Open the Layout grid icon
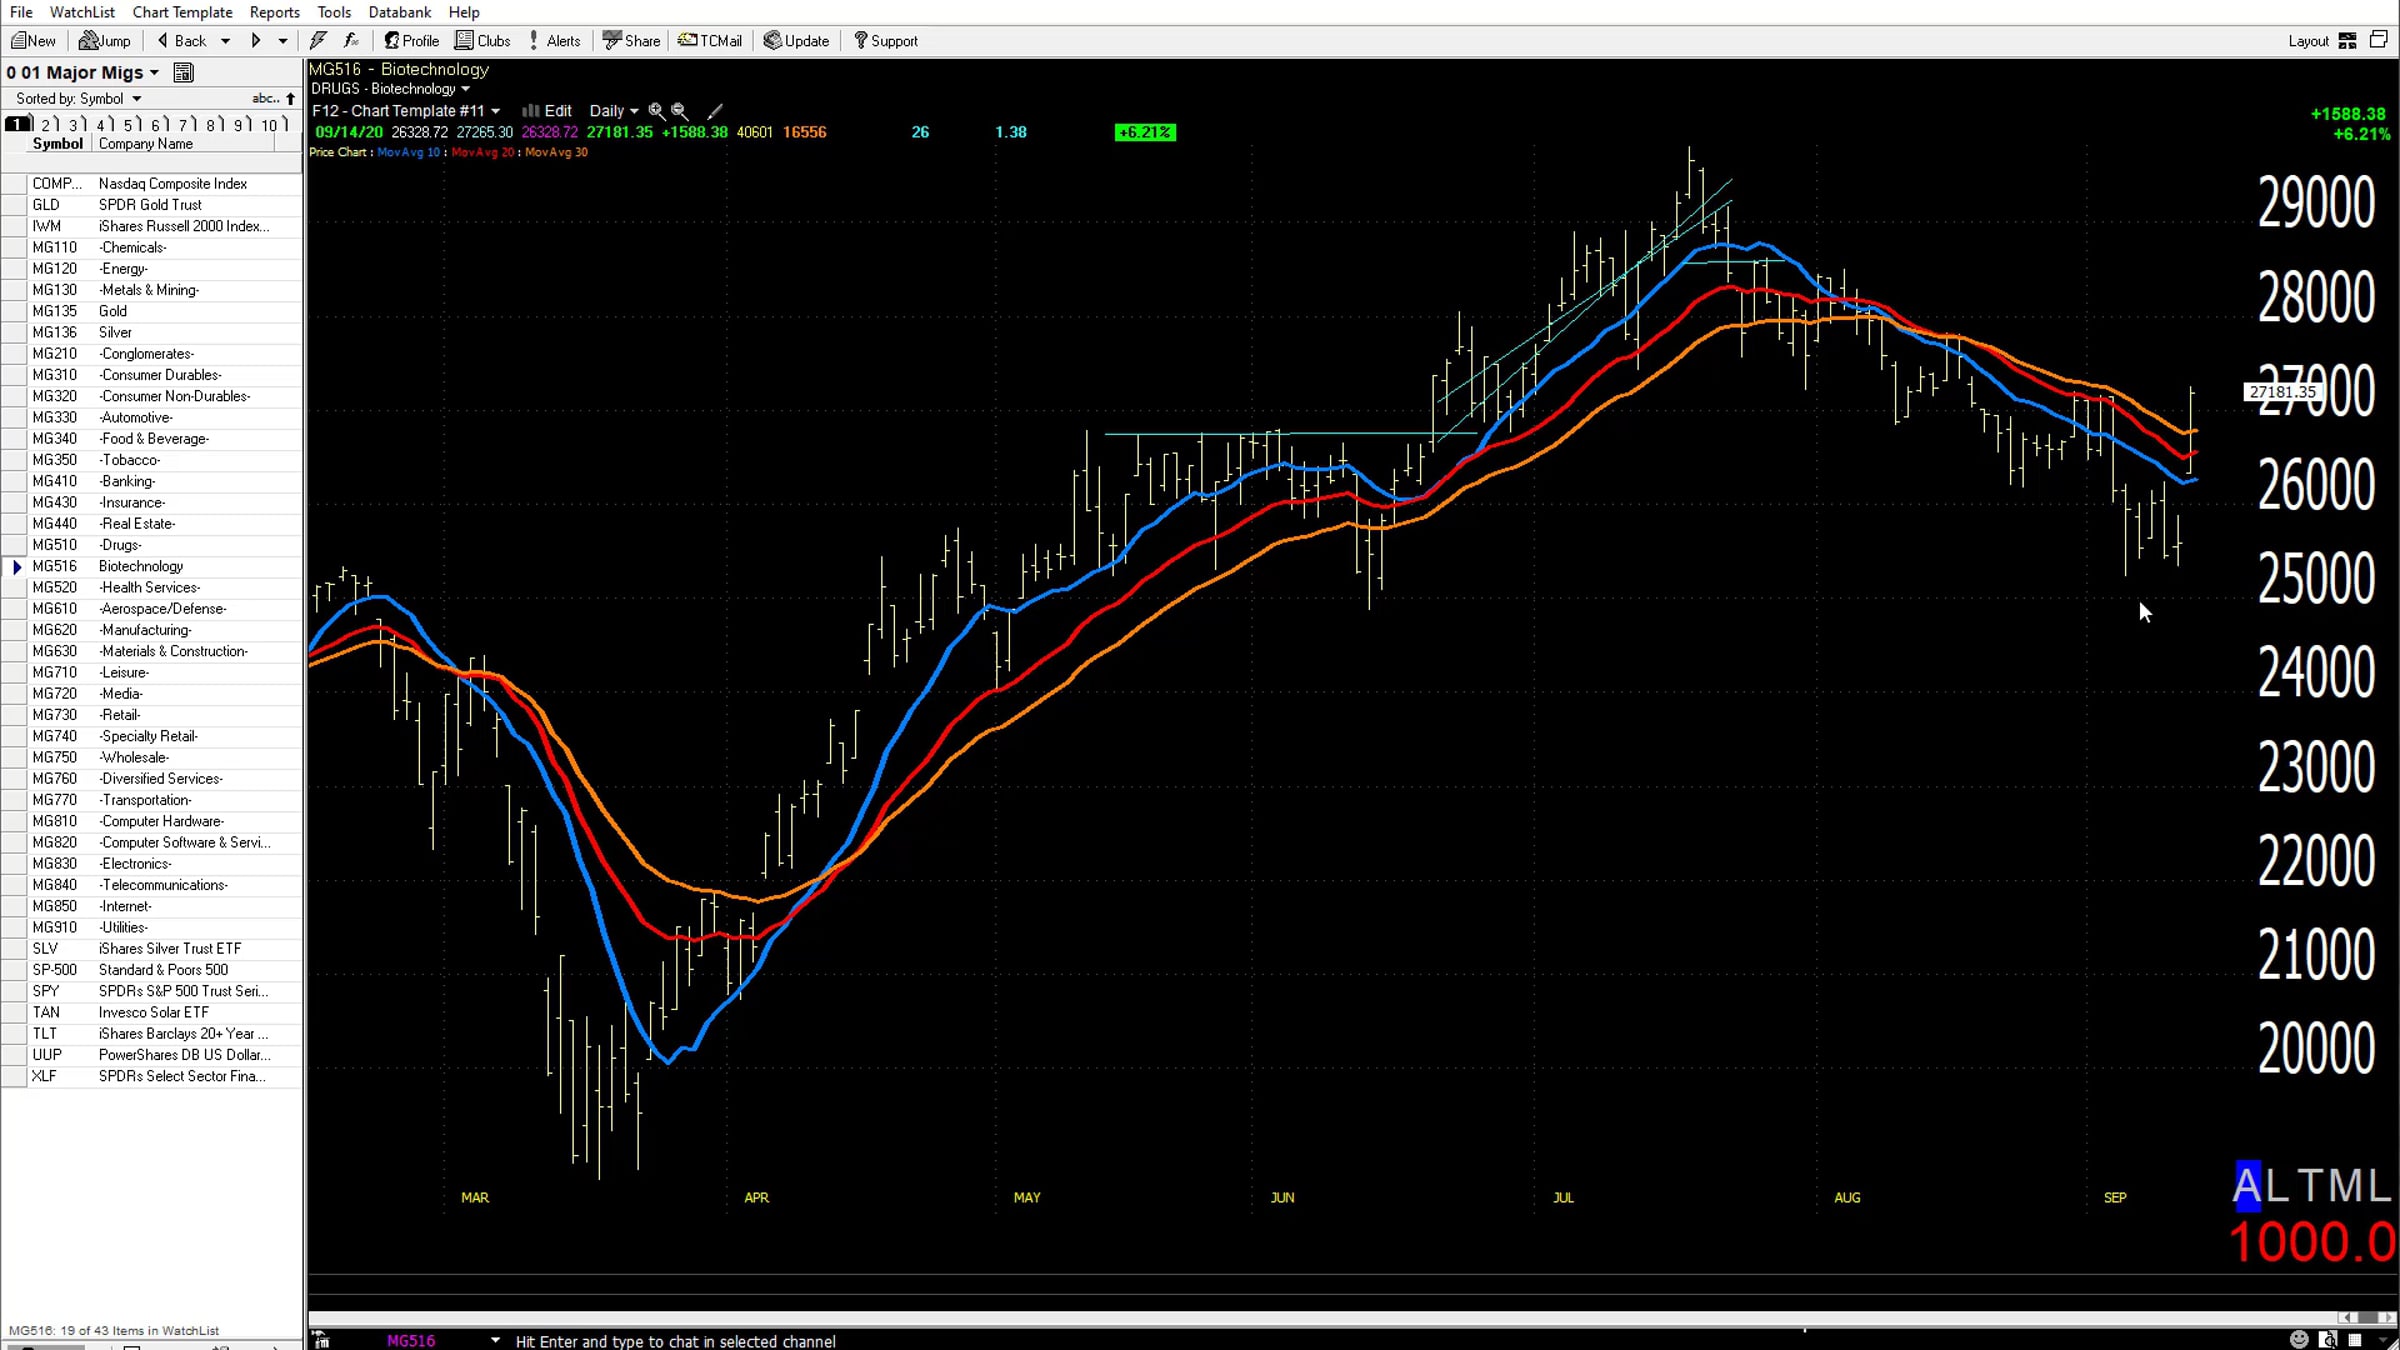The width and height of the screenshot is (2400, 1350). pyautogui.click(x=2348, y=41)
